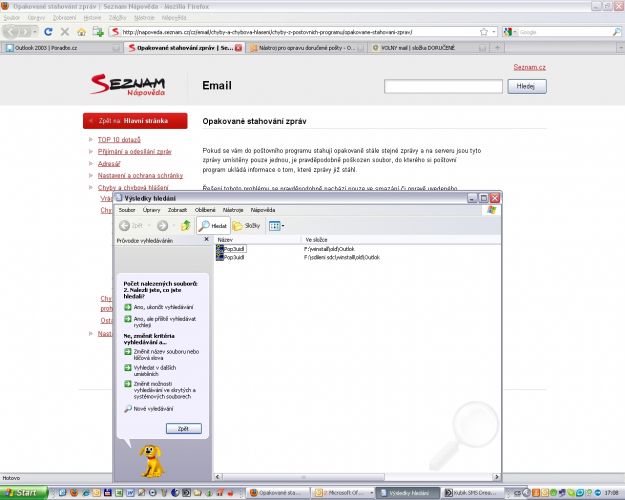The width and height of the screenshot is (625, 500).
Task: Open Chyby a chybová hlášení link
Action: (133, 187)
